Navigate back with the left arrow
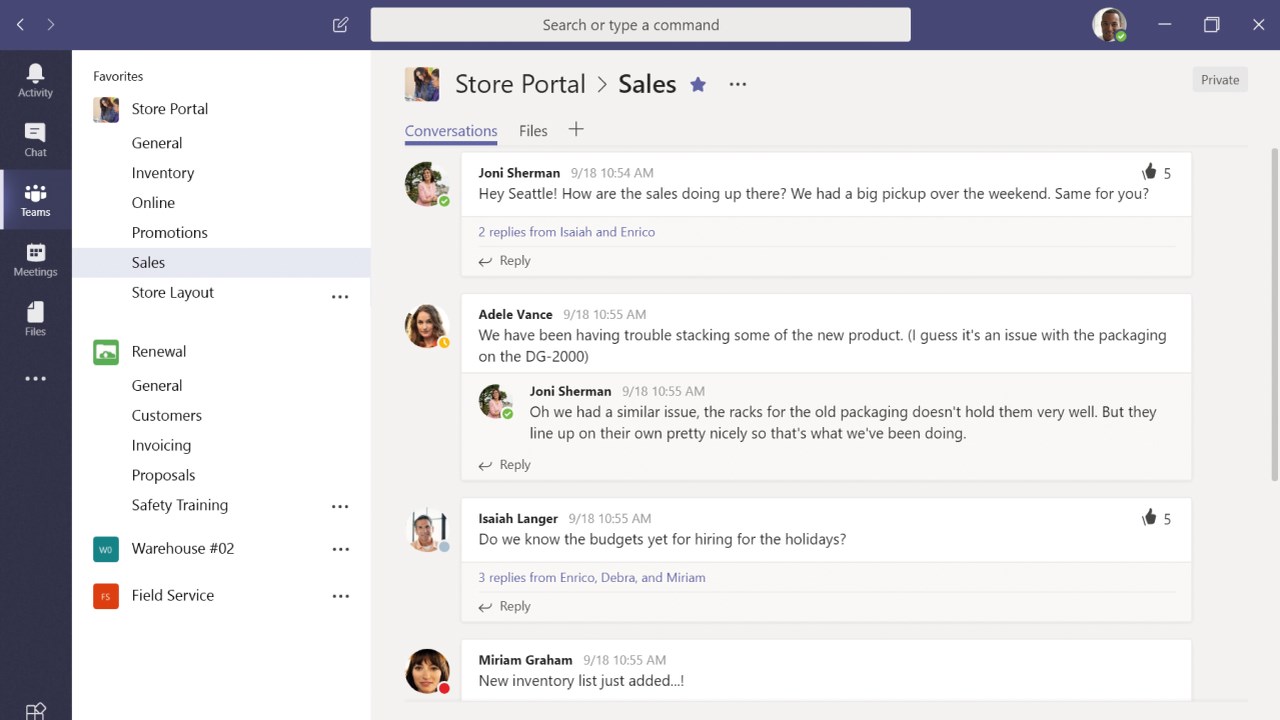The height and width of the screenshot is (720, 1280). tap(20, 25)
